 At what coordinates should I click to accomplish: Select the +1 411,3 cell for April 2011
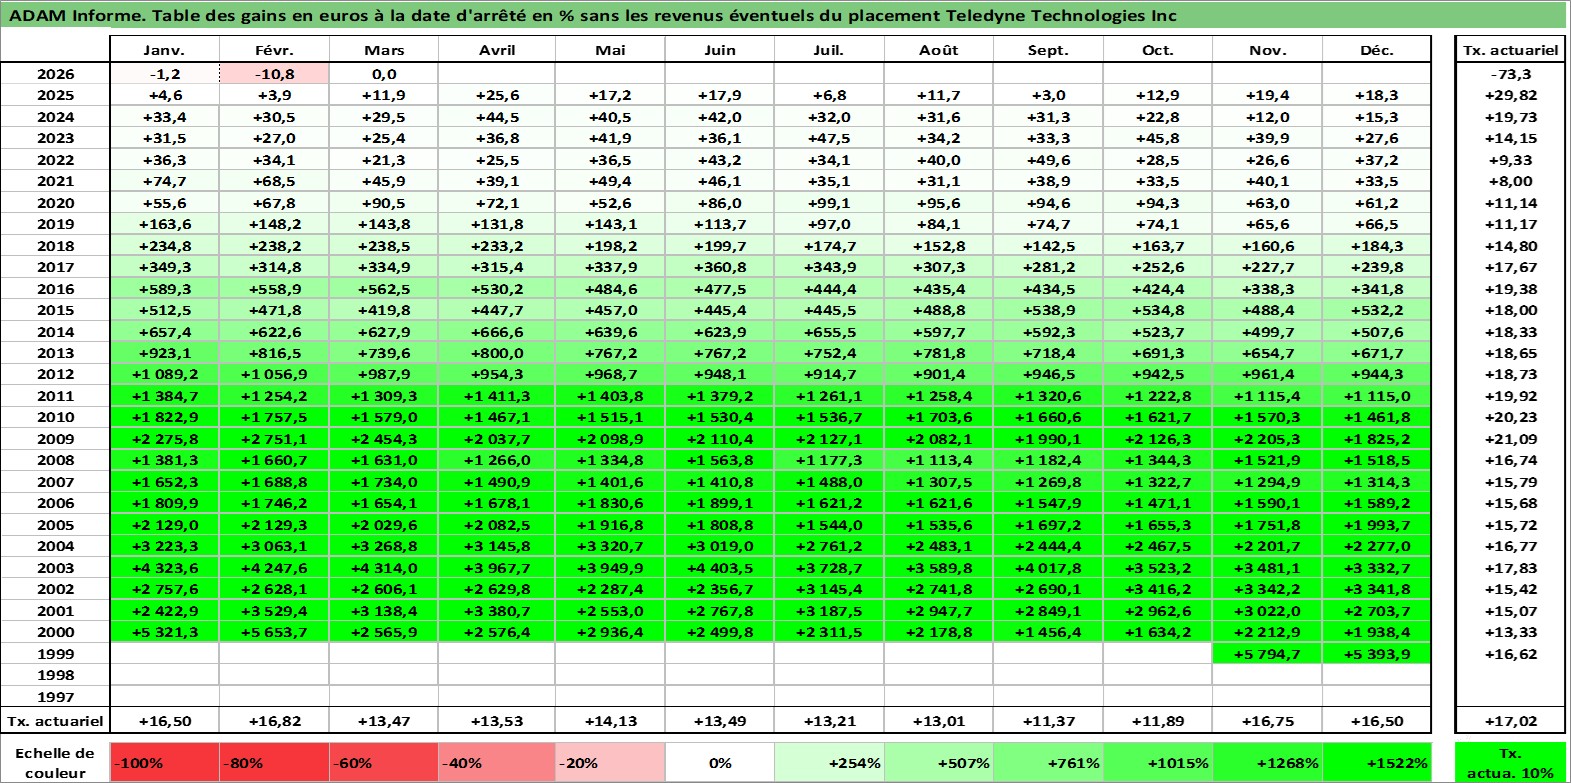coord(497,396)
